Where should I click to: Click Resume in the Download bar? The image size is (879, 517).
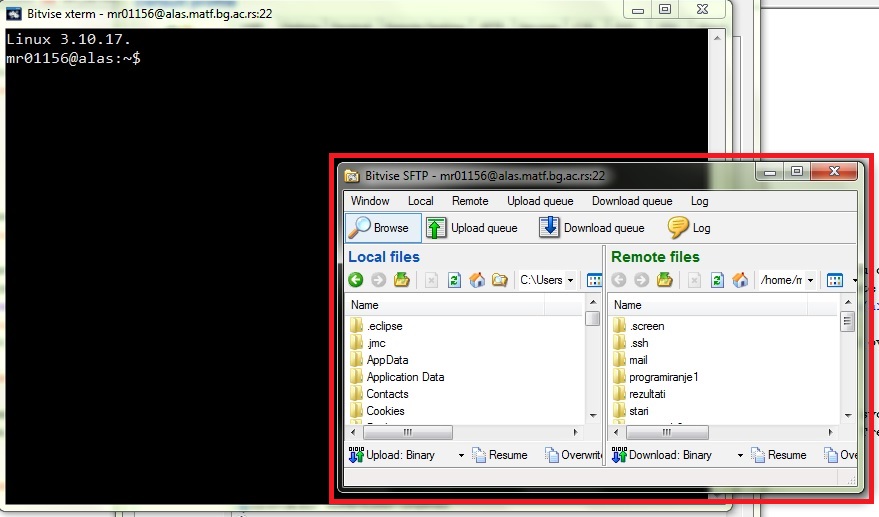click(779, 455)
